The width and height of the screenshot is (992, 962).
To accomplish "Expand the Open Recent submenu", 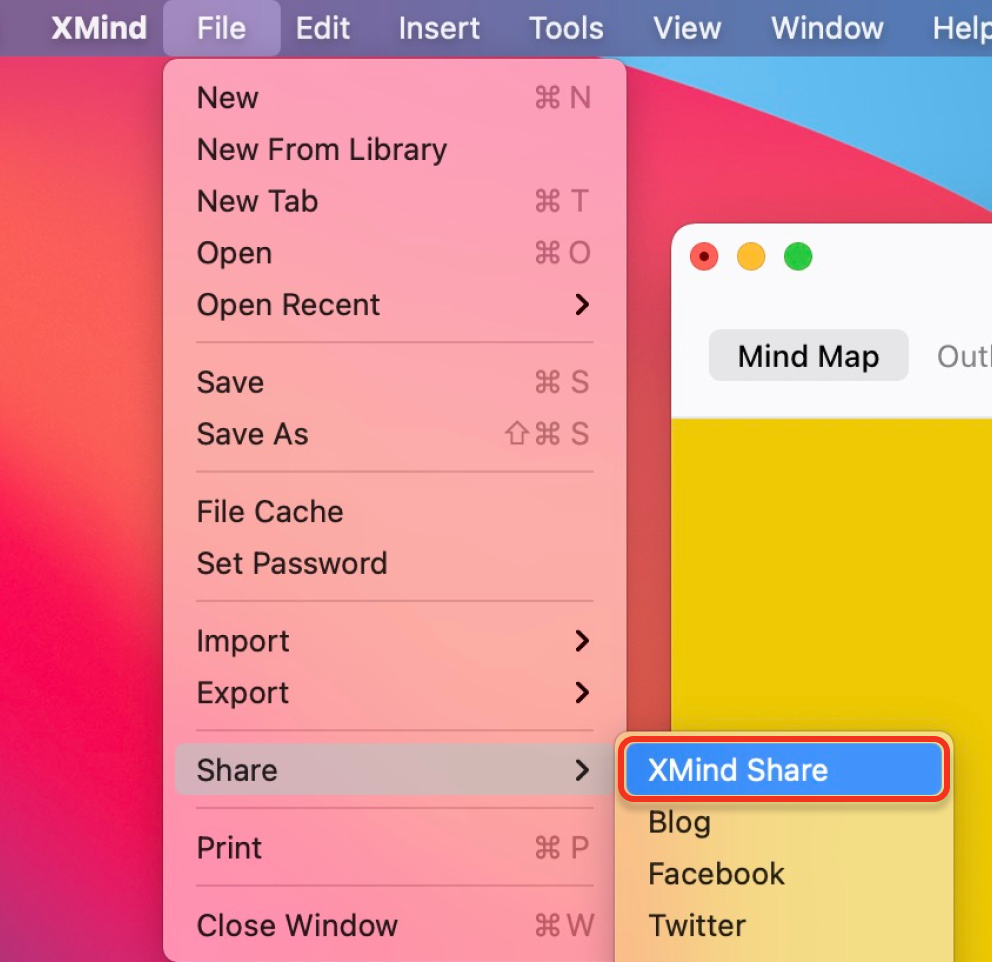I will point(395,305).
